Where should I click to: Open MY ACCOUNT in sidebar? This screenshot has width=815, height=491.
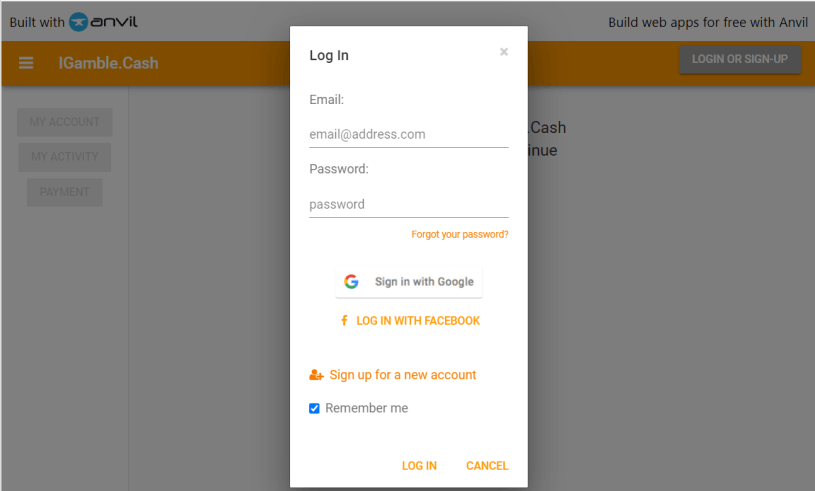pyautogui.click(x=64, y=122)
